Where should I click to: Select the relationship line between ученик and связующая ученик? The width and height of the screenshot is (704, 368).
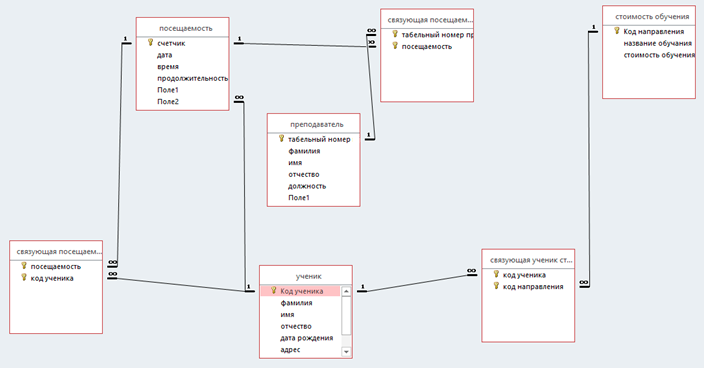(x=418, y=283)
